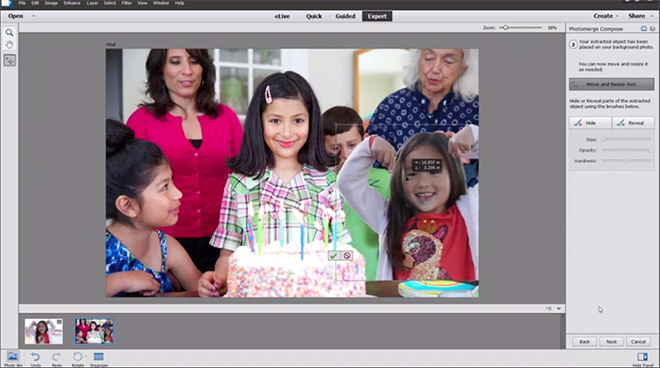Switch to Expert edit mode

(377, 16)
